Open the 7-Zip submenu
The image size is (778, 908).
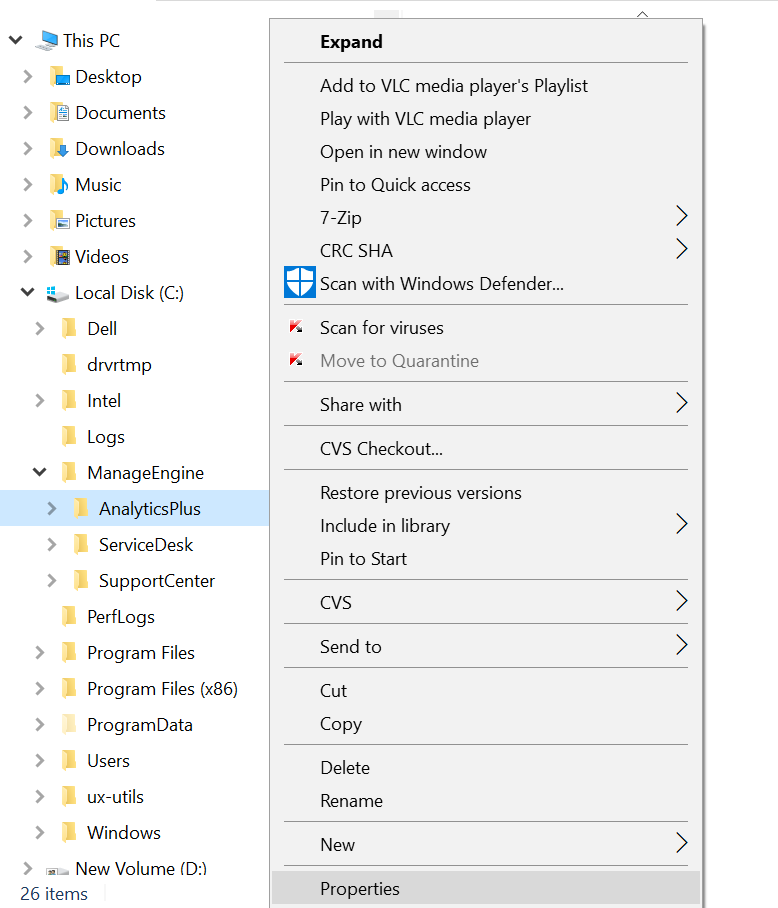tap(681, 217)
